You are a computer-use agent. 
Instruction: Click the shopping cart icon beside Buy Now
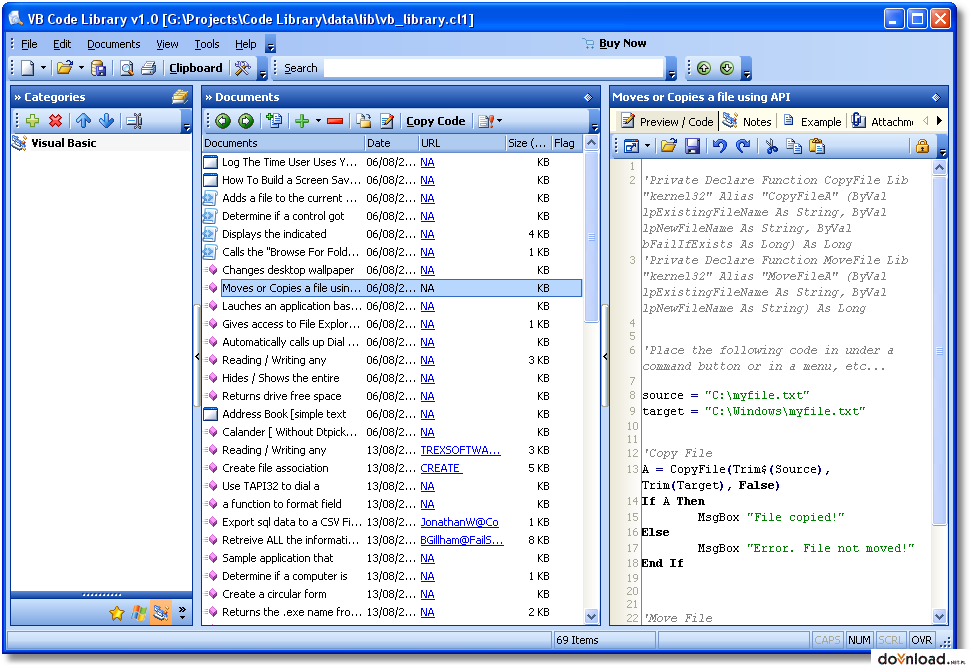[x=588, y=43]
